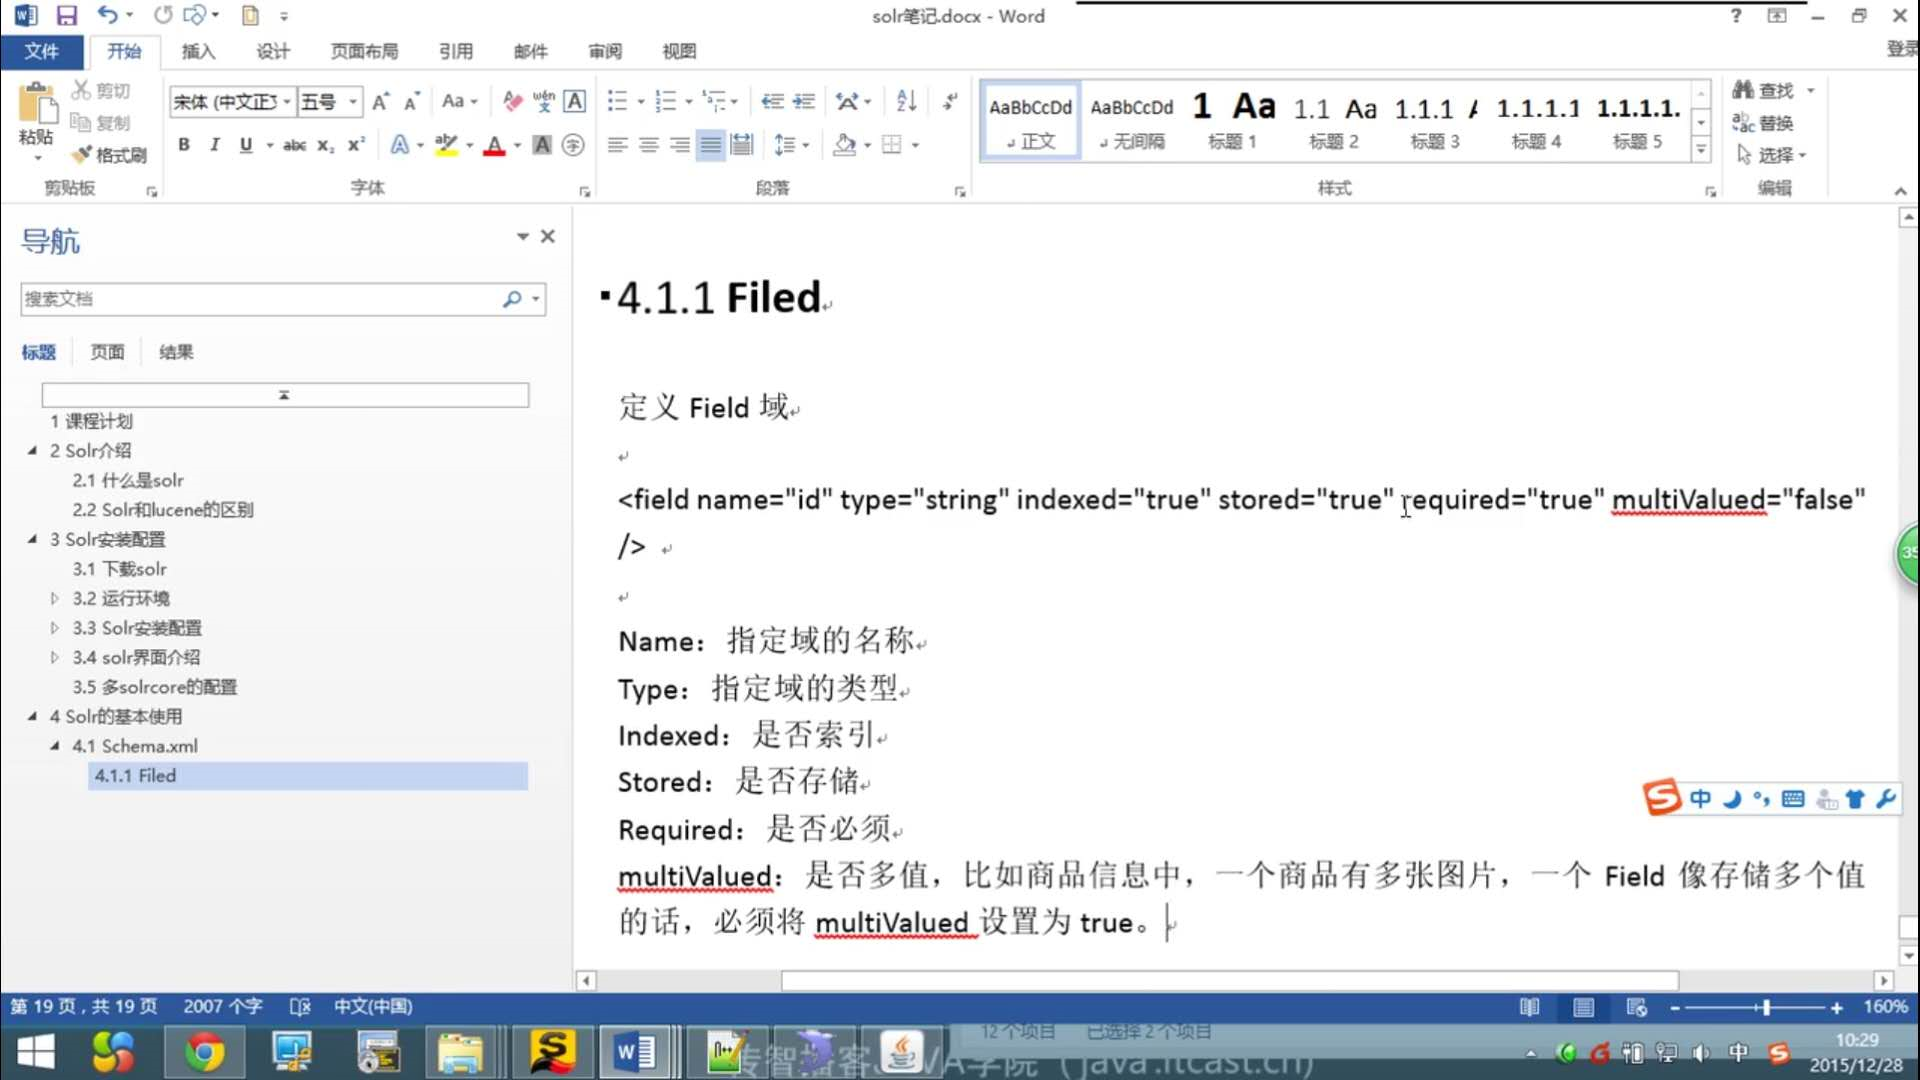1920x1080 pixels.
Task: Switch to the 插入 Insert tab
Action: point(198,51)
